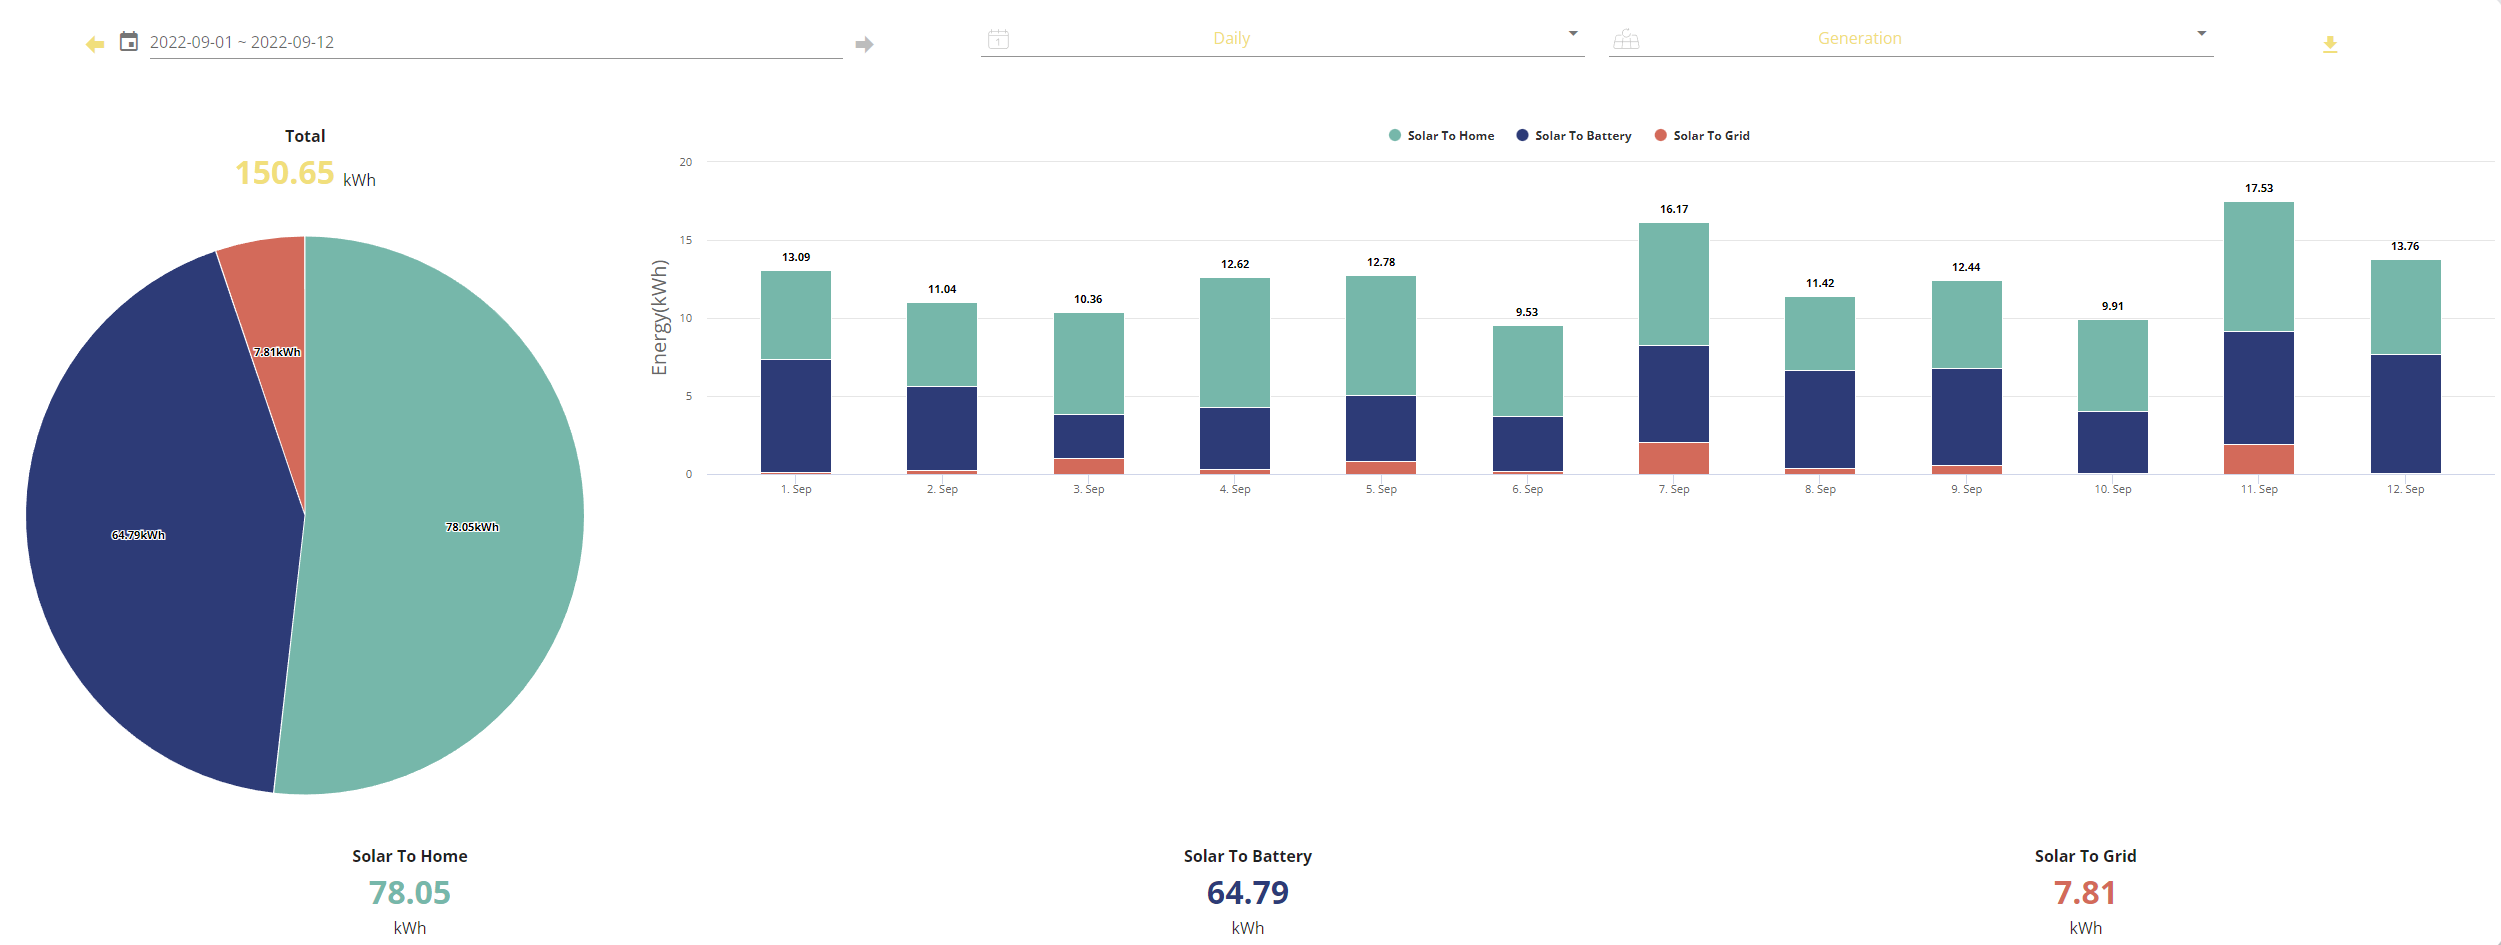Click the 17.53 bar total label
The image size is (2501, 945).
[2259, 188]
